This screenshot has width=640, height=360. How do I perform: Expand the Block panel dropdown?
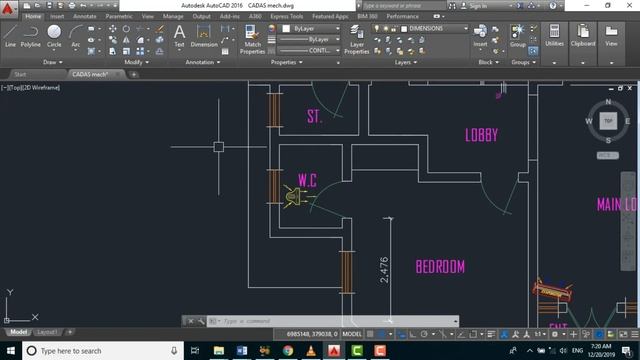[x=488, y=62]
